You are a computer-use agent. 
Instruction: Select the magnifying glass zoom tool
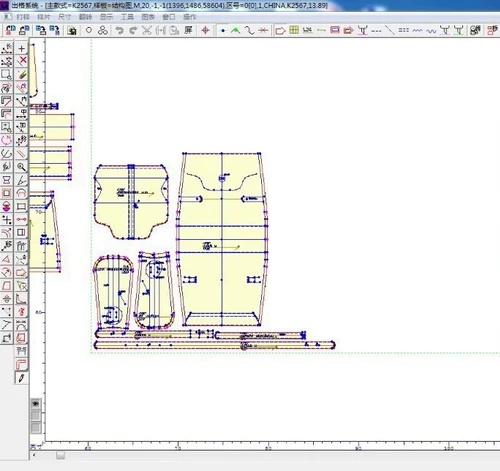(21, 167)
